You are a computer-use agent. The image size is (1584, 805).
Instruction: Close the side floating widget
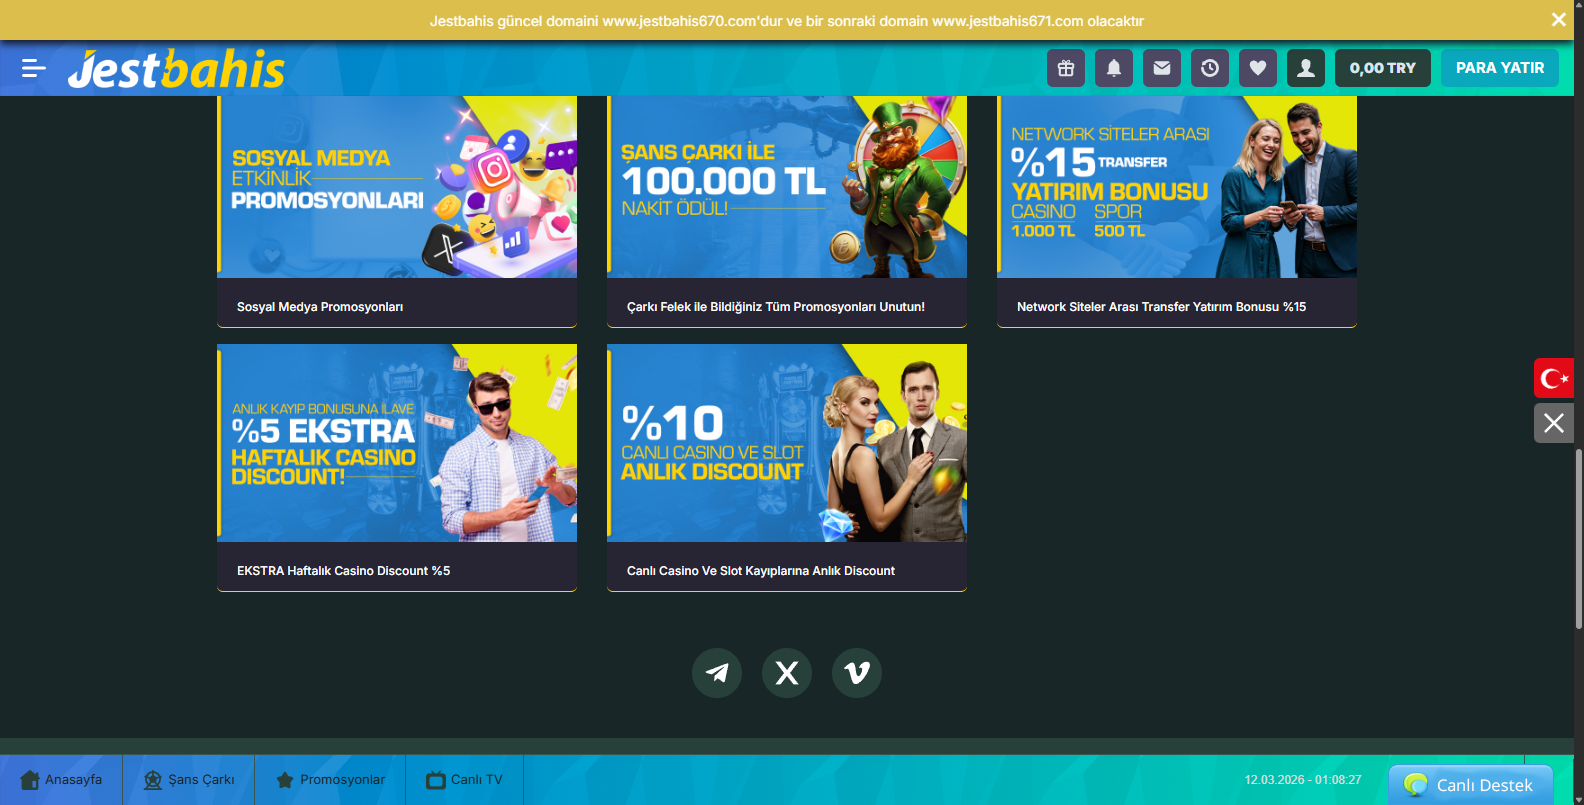1554,423
